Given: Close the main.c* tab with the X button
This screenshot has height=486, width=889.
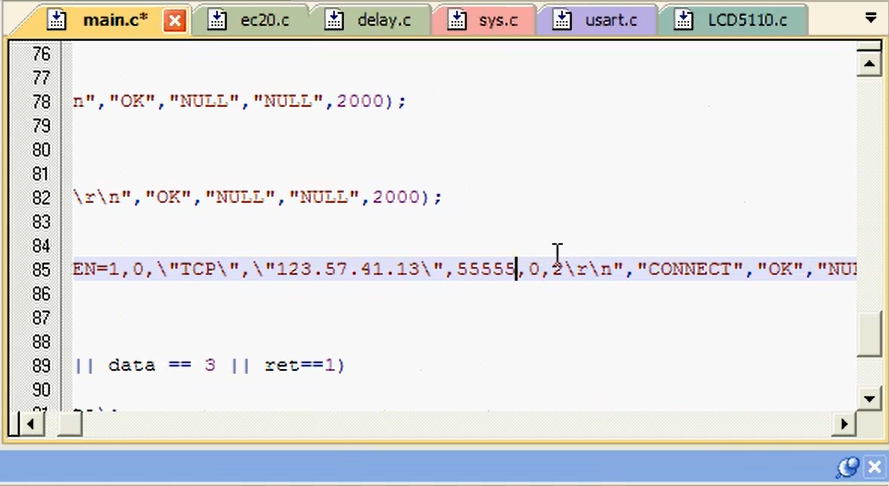Looking at the screenshot, I should point(175,21).
